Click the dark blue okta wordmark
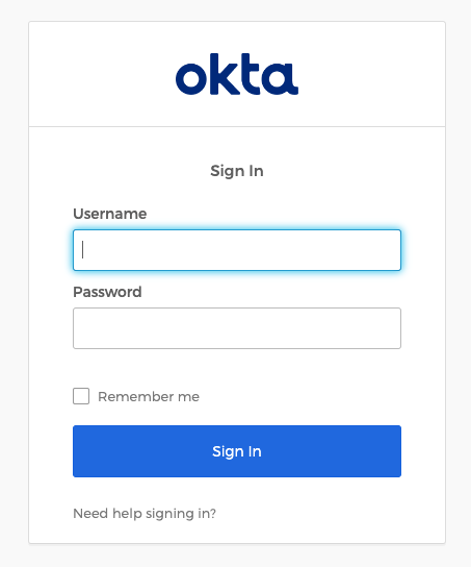 pos(237,74)
